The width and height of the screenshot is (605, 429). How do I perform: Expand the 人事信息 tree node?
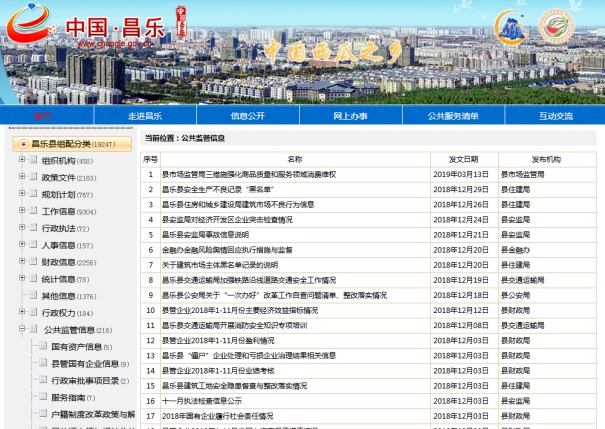coord(21,245)
